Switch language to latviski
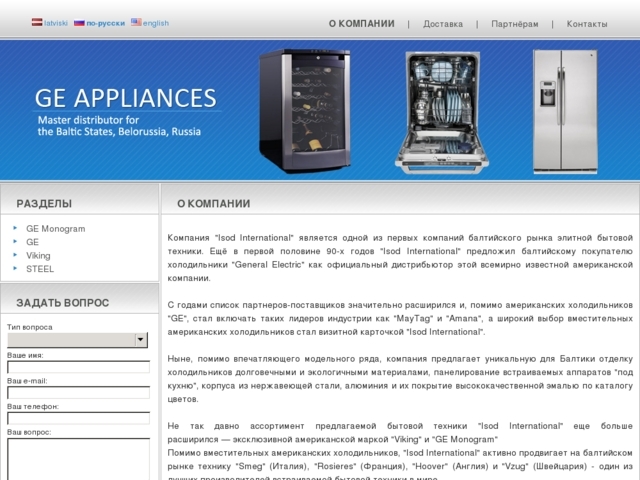640x480 pixels. [x=56, y=23]
